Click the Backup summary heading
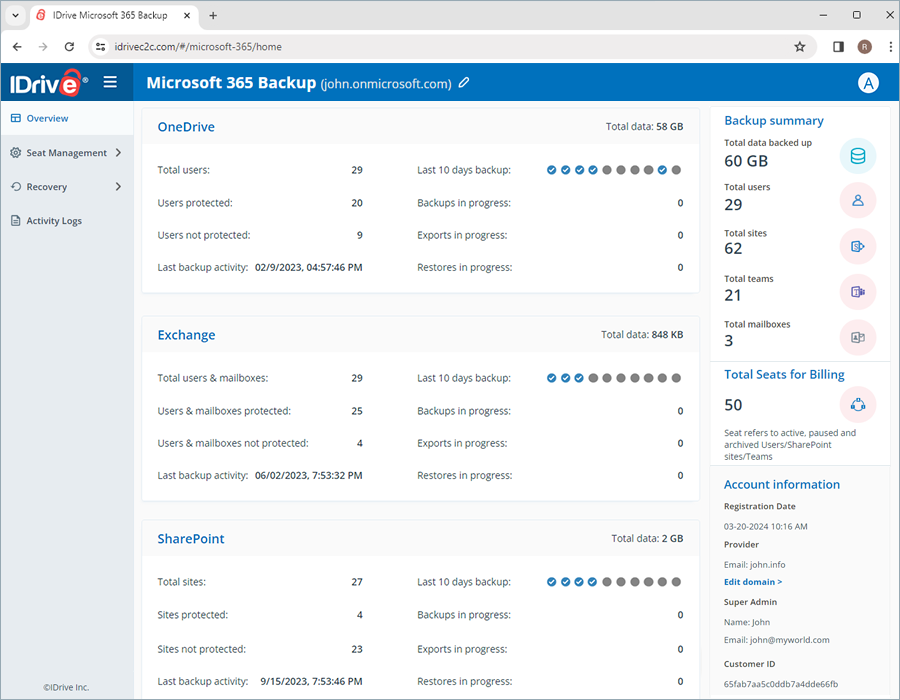This screenshot has height=700, width=900. (x=774, y=120)
